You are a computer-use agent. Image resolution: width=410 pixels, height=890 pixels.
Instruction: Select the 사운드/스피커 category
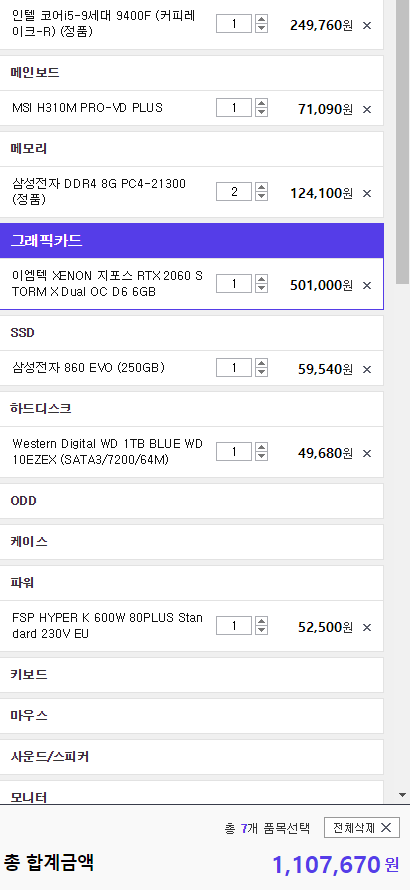click(192, 757)
